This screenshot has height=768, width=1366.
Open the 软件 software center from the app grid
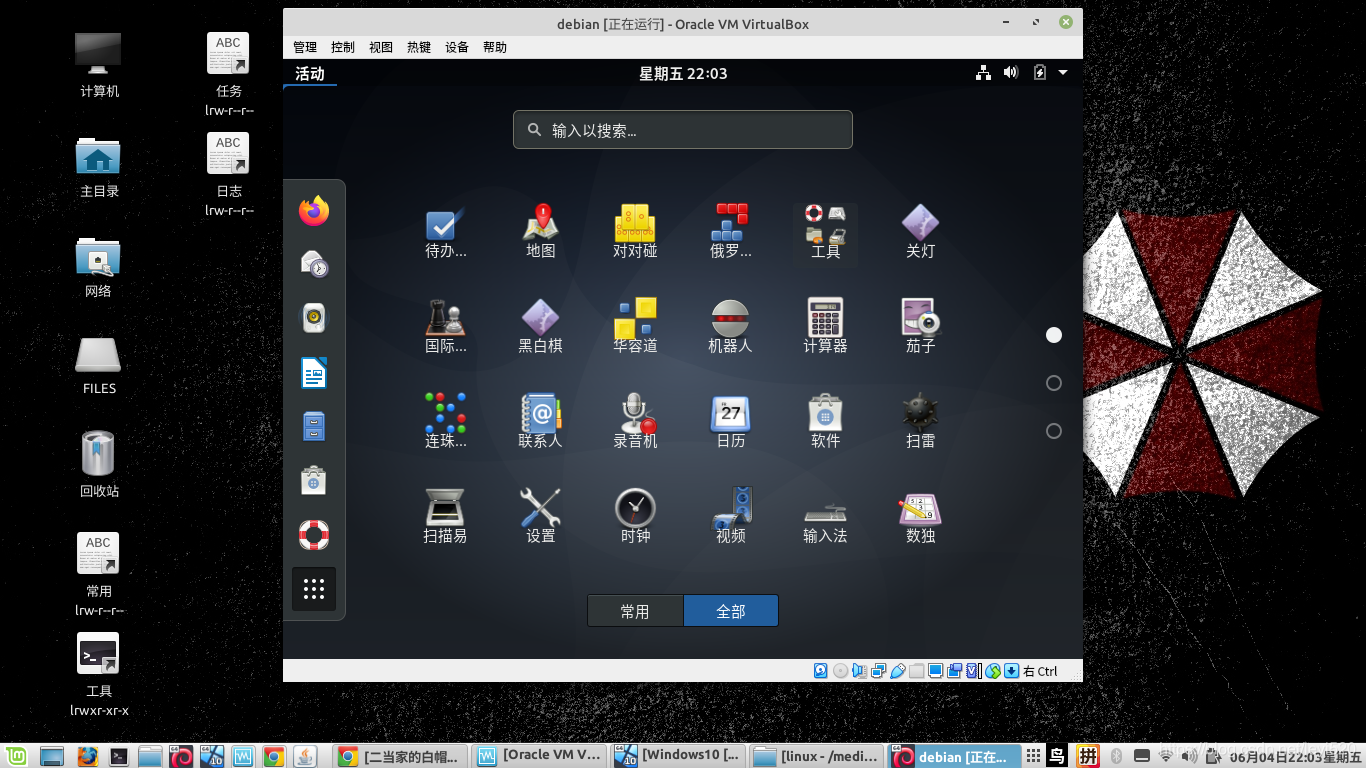826,421
